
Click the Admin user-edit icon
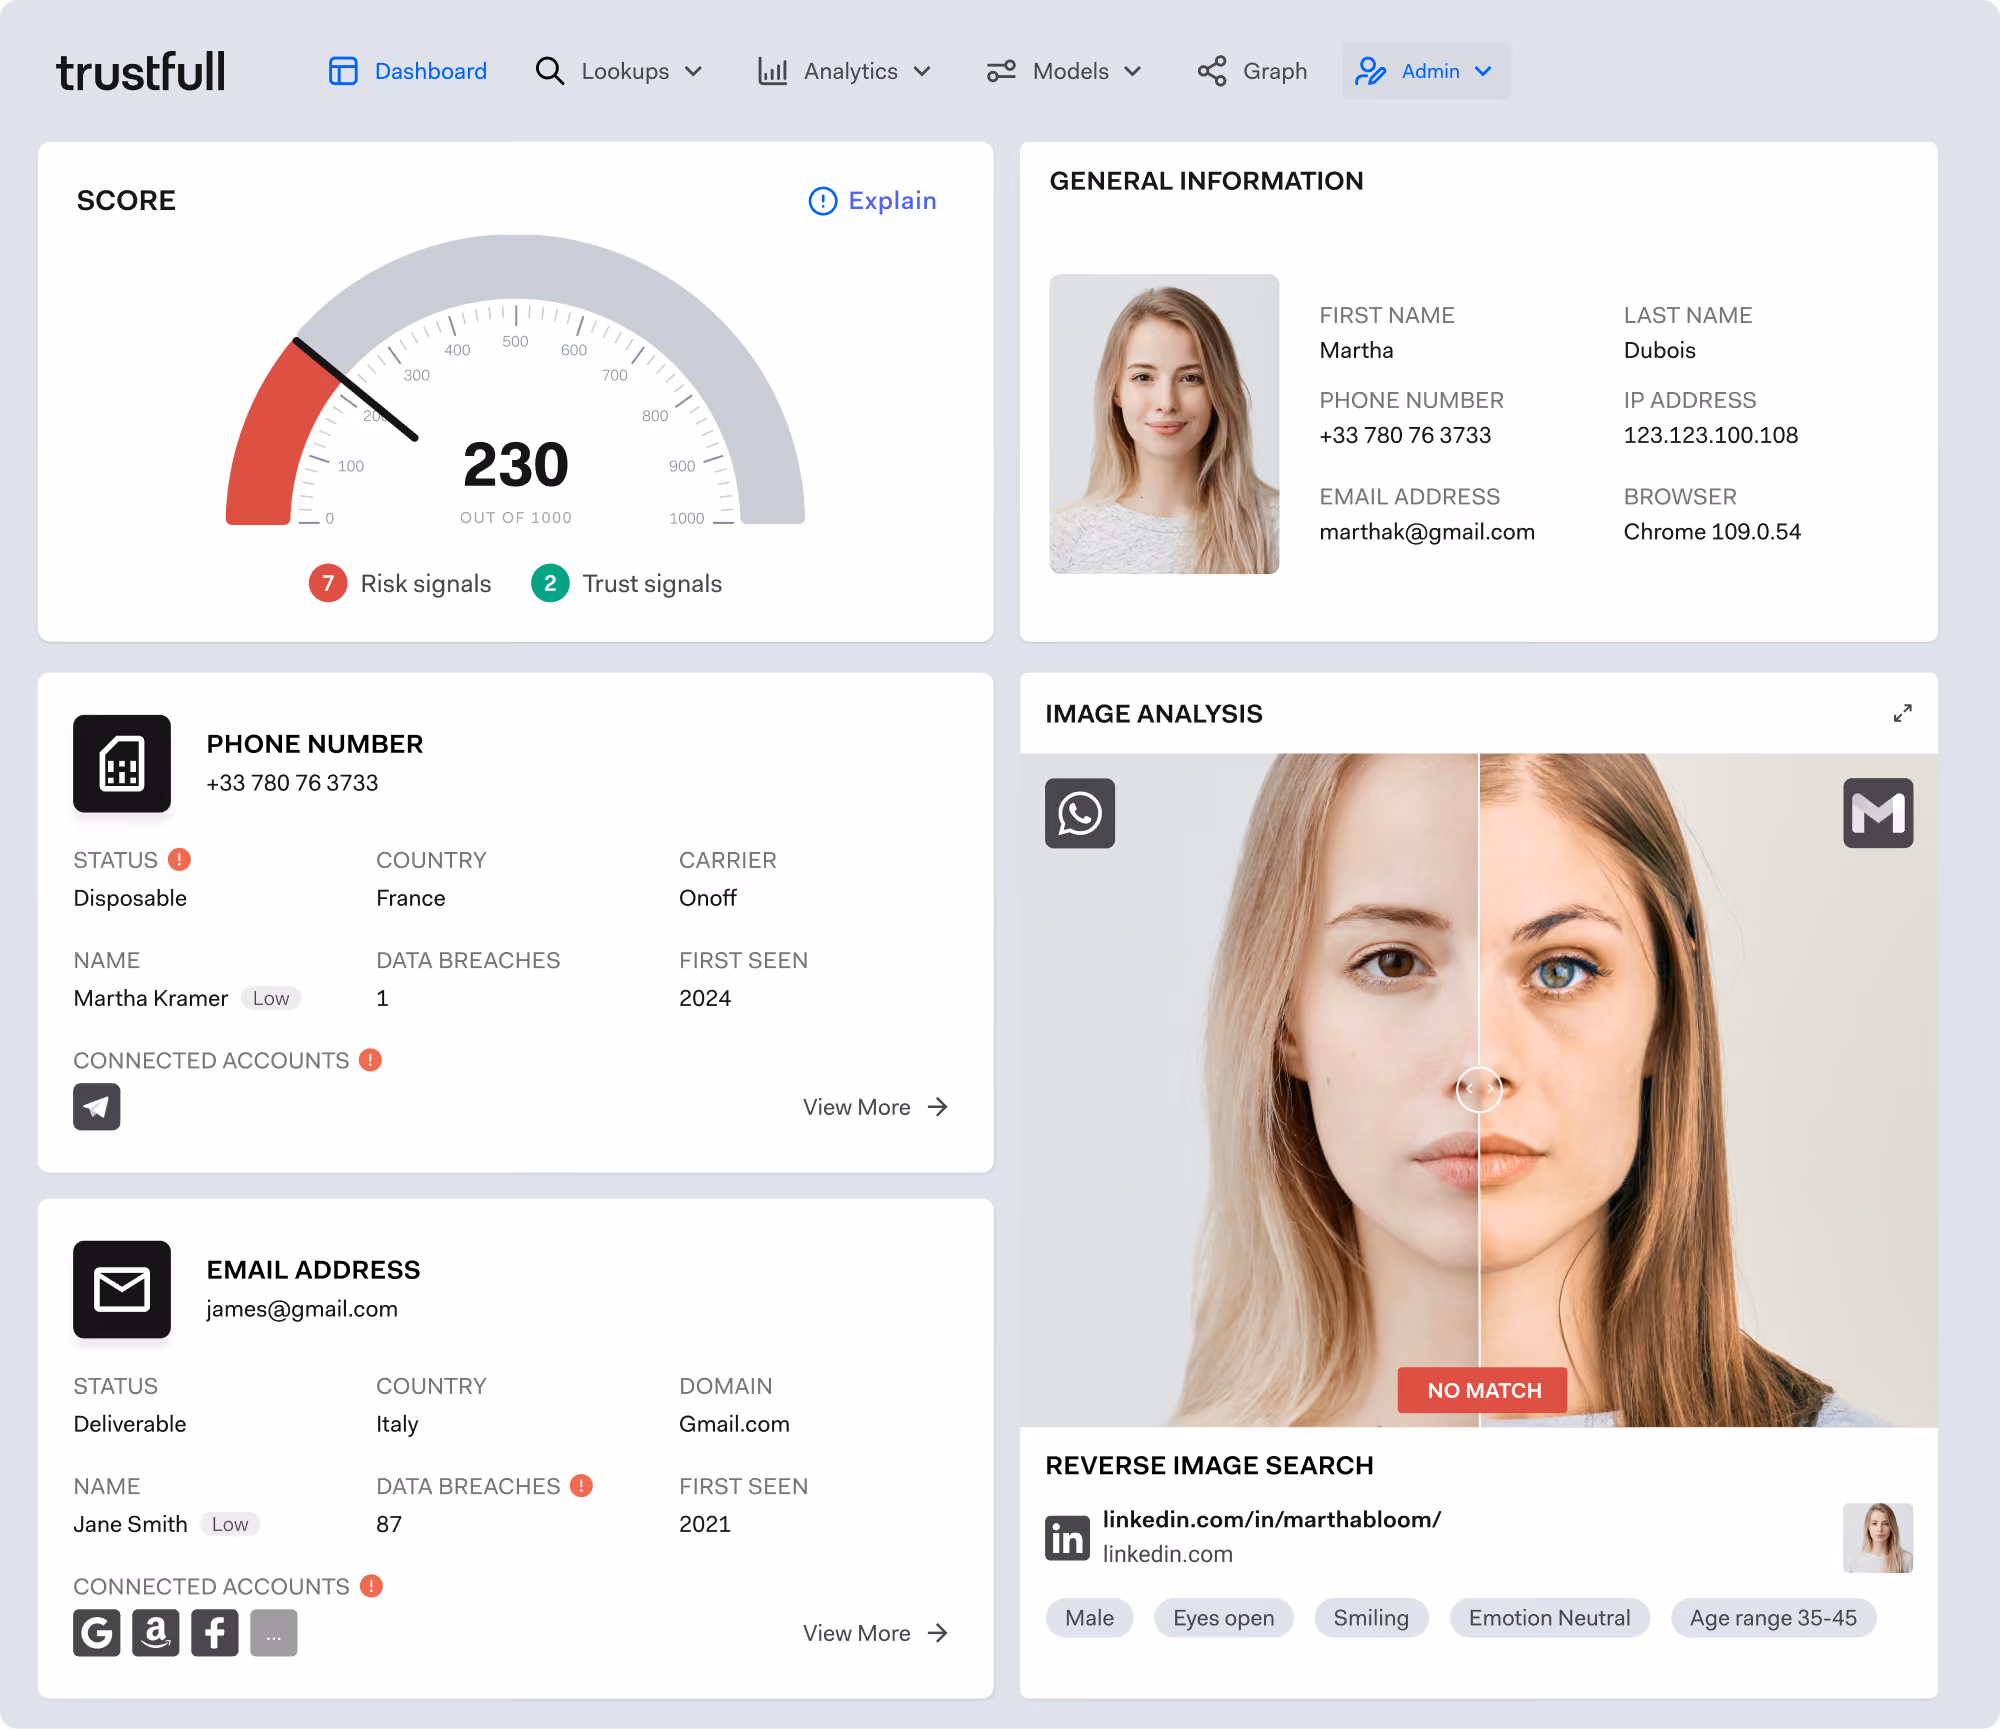pos(1370,71)
